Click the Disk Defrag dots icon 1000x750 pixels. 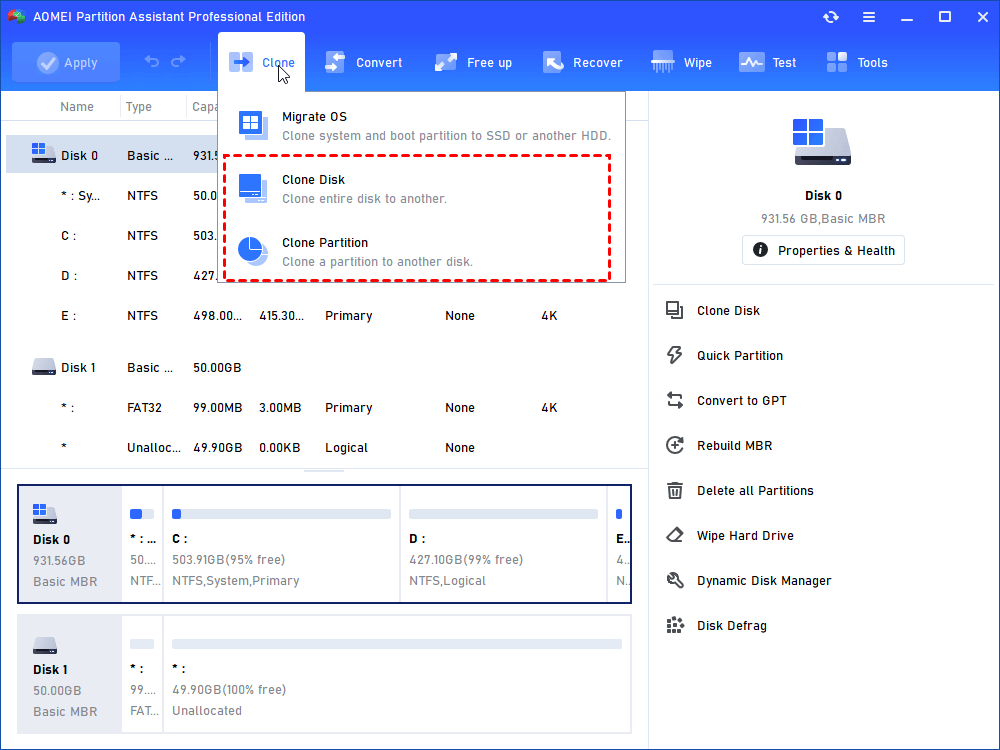point(675,625)
